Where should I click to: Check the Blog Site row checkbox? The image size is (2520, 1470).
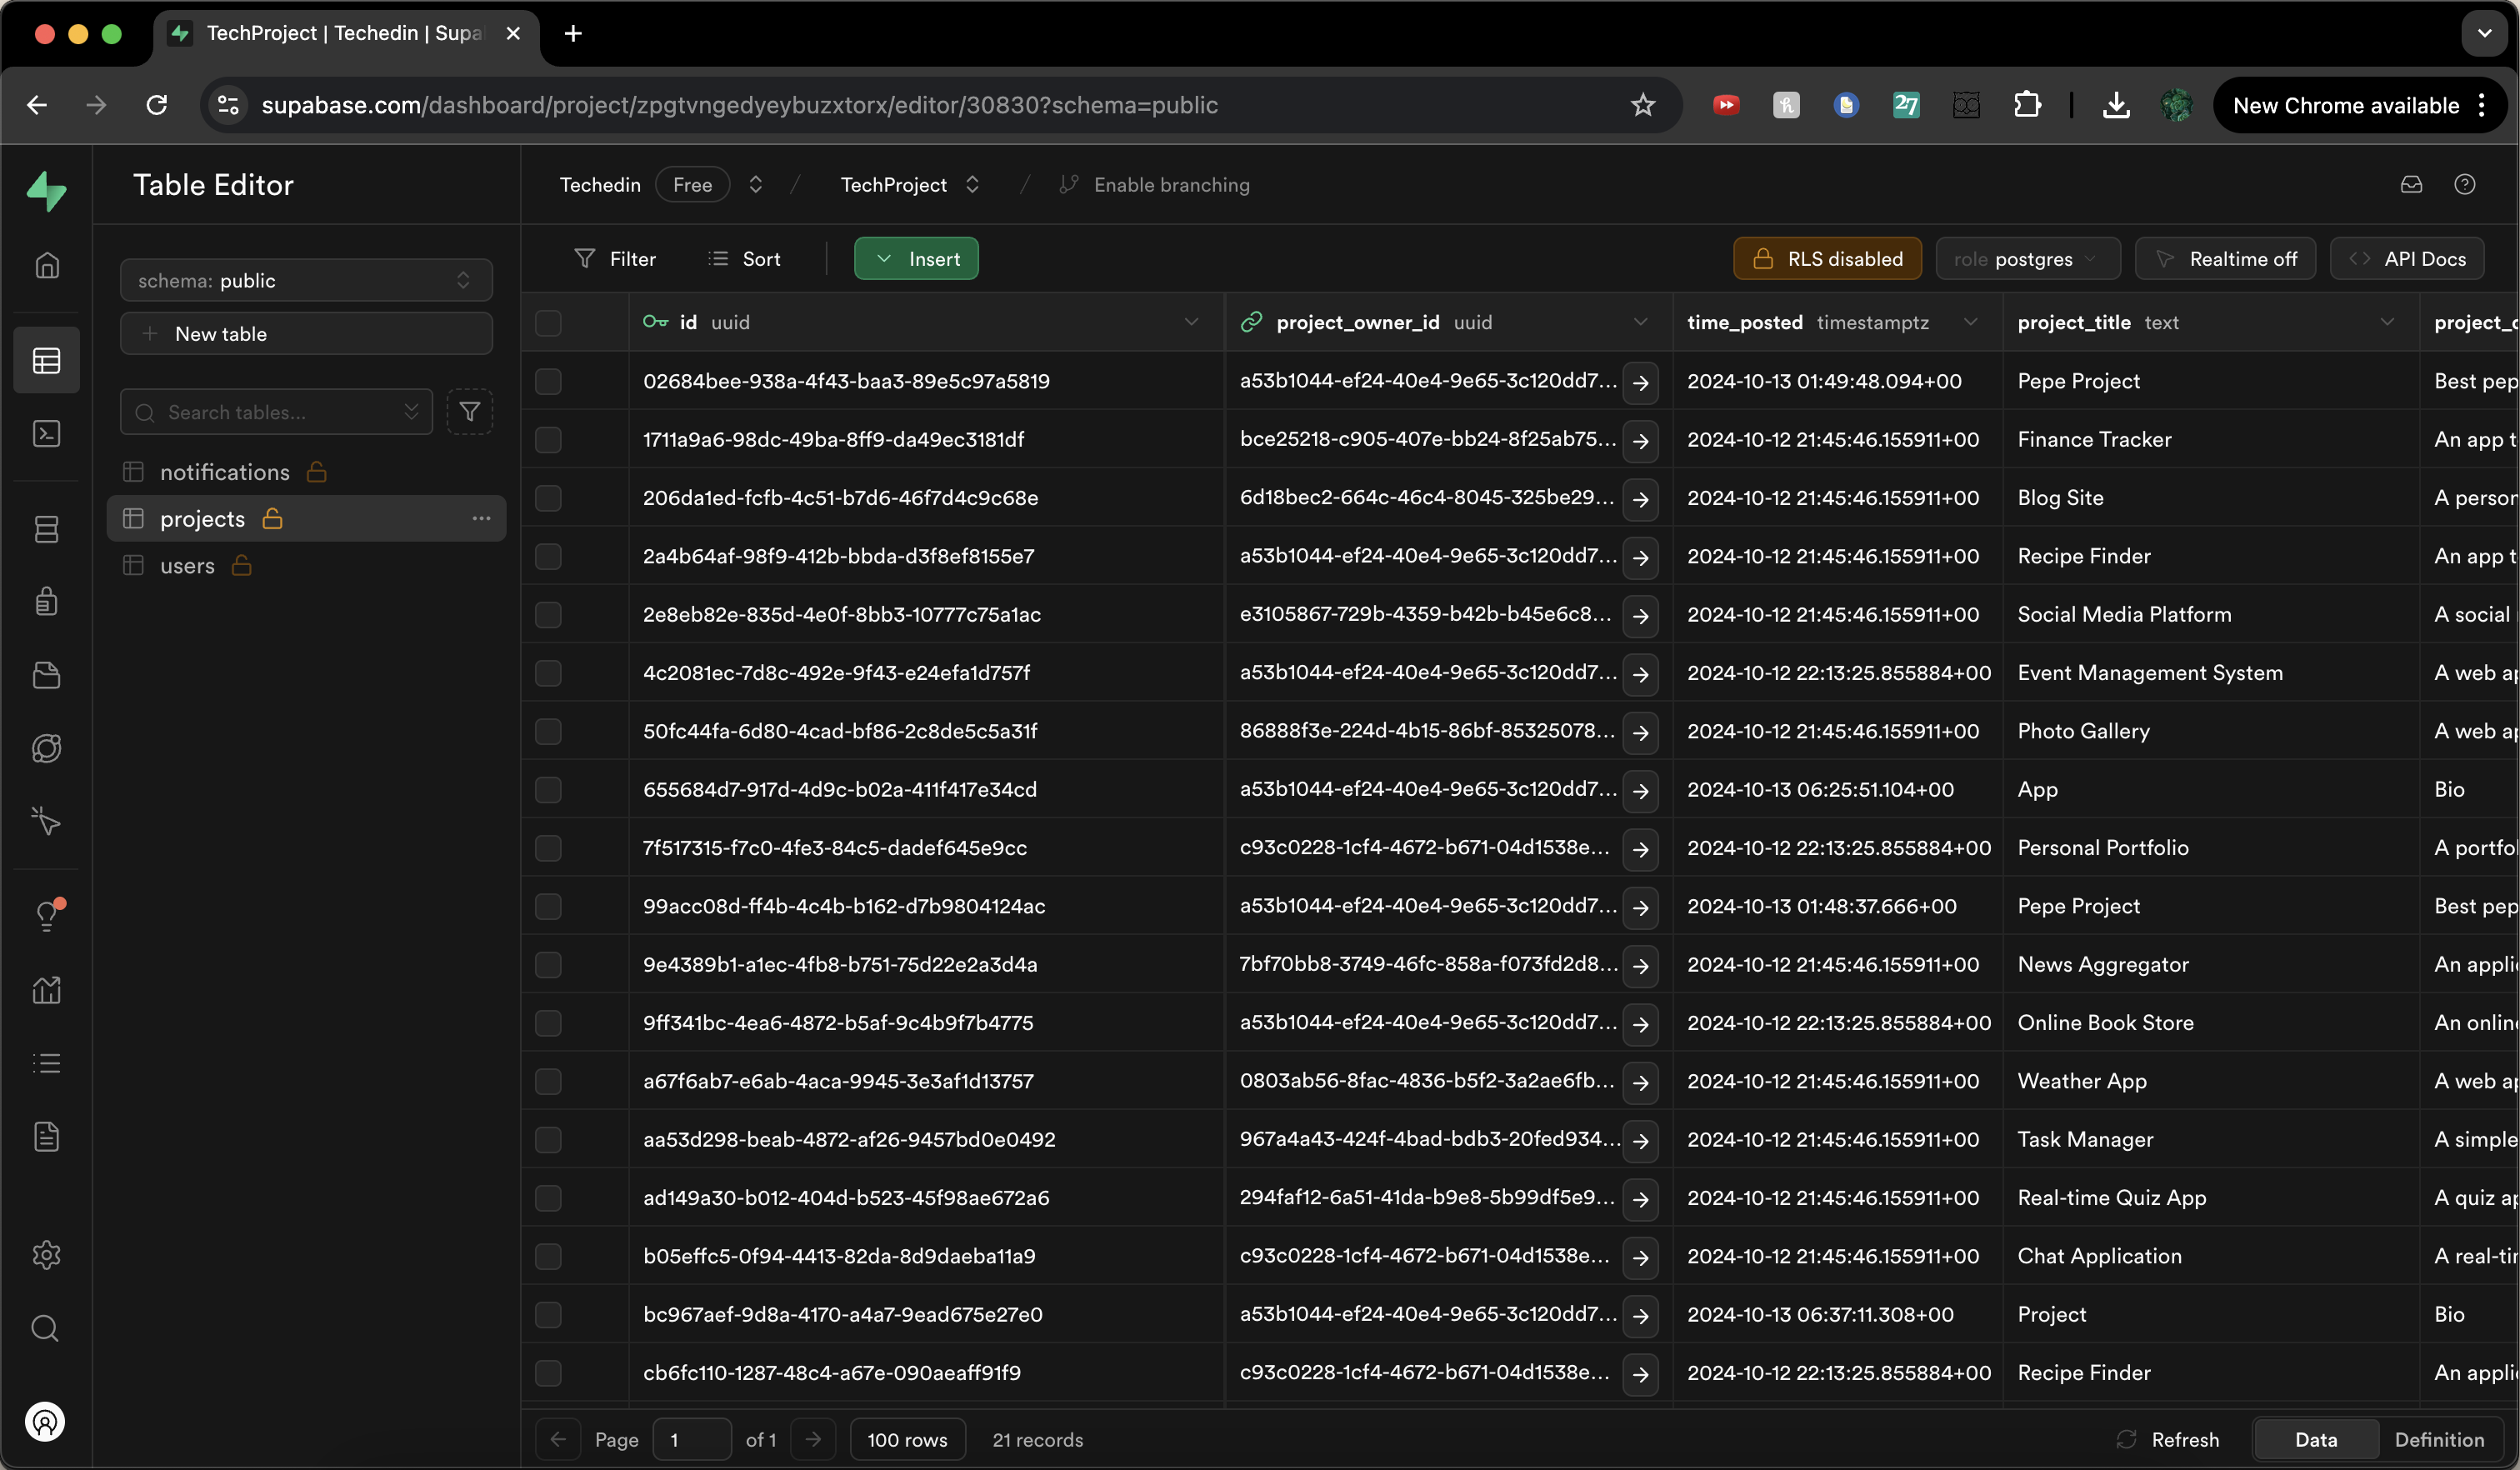(548, 498)
